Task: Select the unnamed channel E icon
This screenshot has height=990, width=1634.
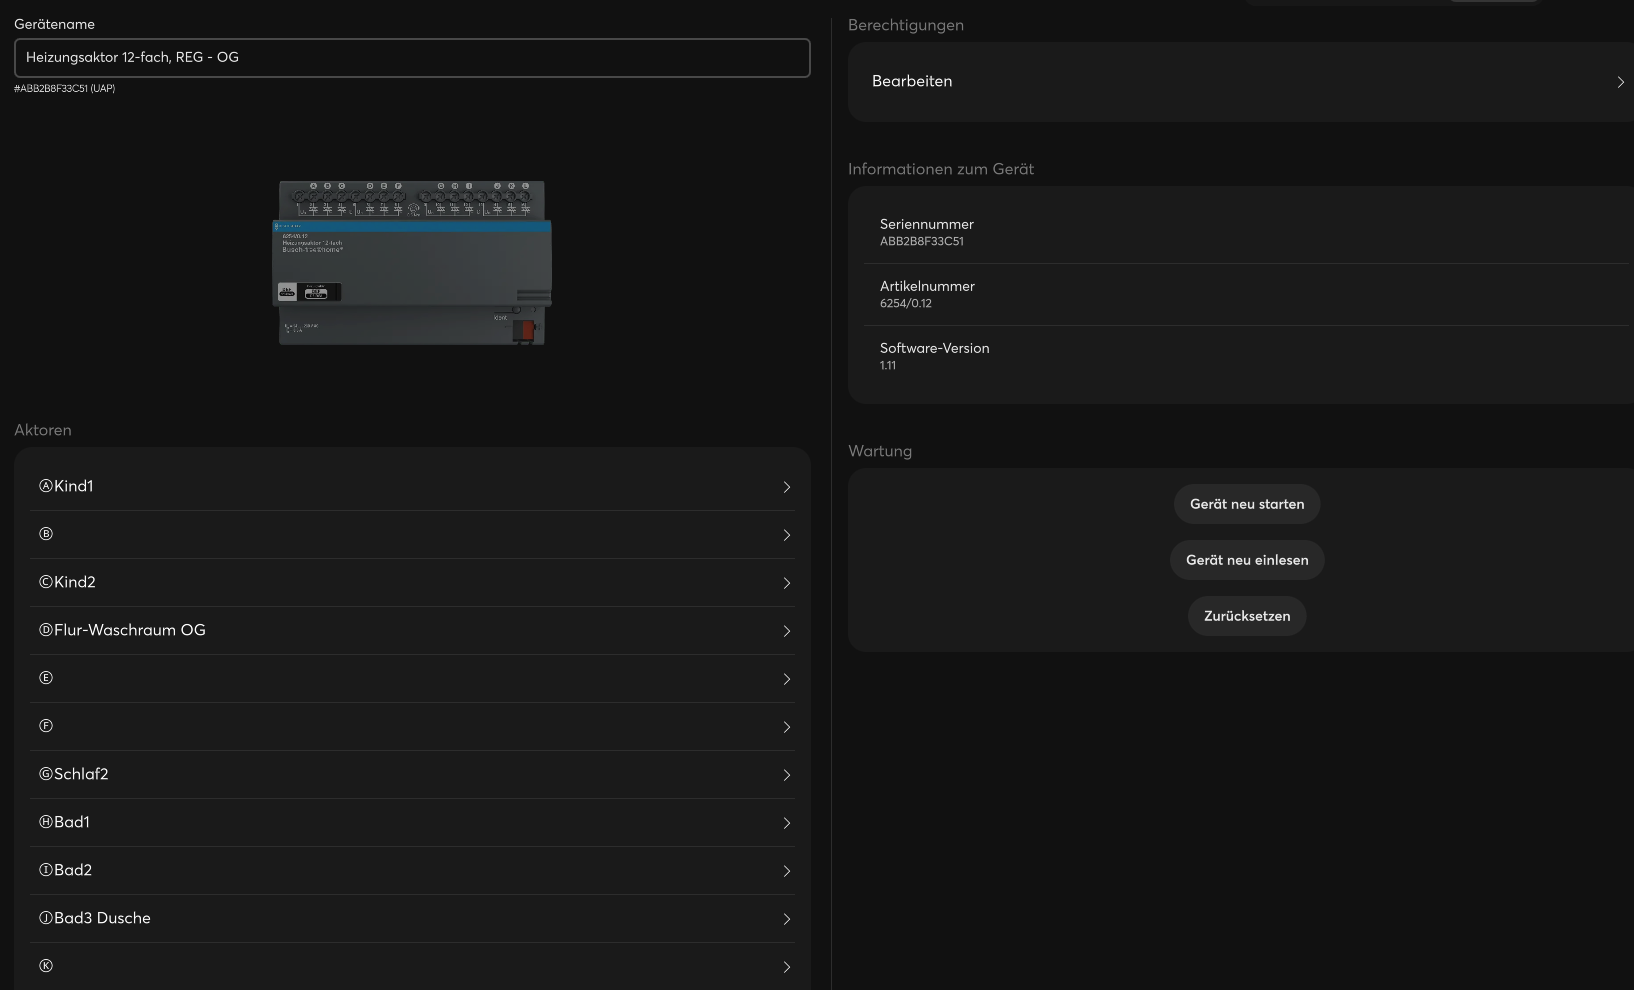Action: pos(46,678)
